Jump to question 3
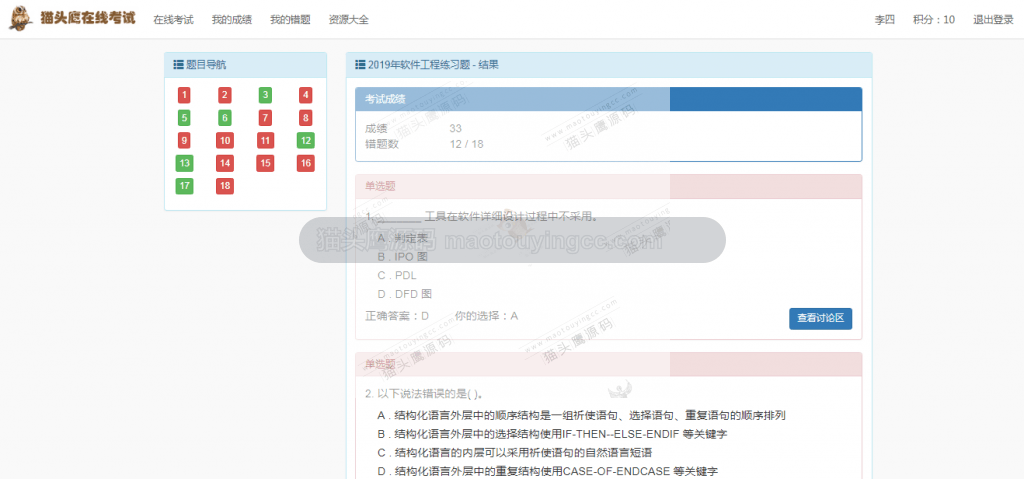The width and height of the screenshot is (1024, 479). (x=265, y=95)
